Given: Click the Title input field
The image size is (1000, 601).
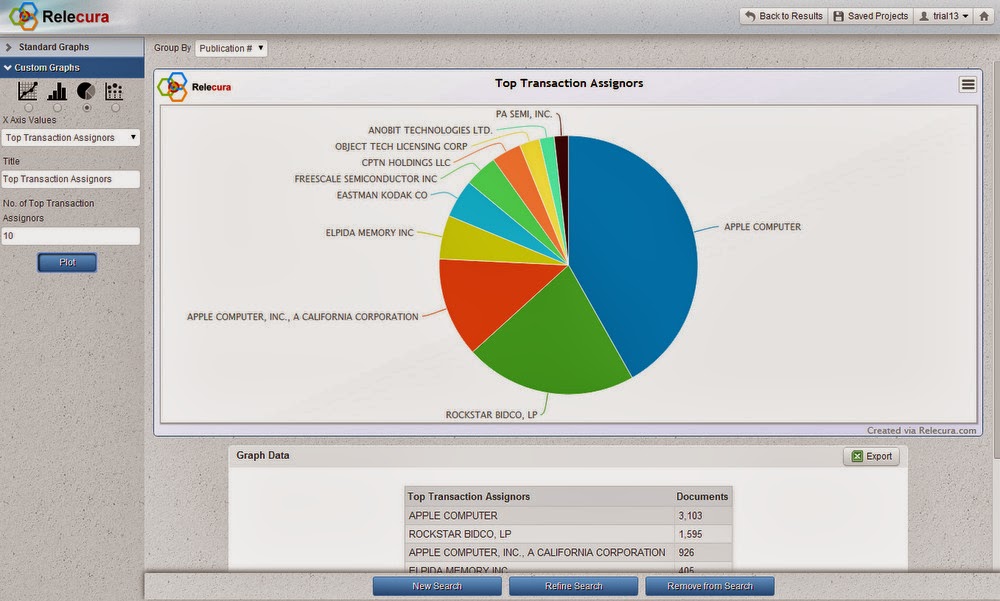Looking at the screenshot, I should tap(70, 179).
